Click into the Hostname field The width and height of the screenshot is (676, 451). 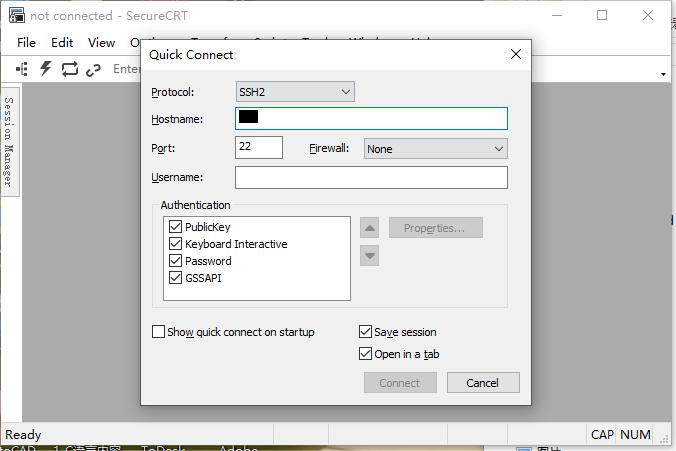point(371,119)
